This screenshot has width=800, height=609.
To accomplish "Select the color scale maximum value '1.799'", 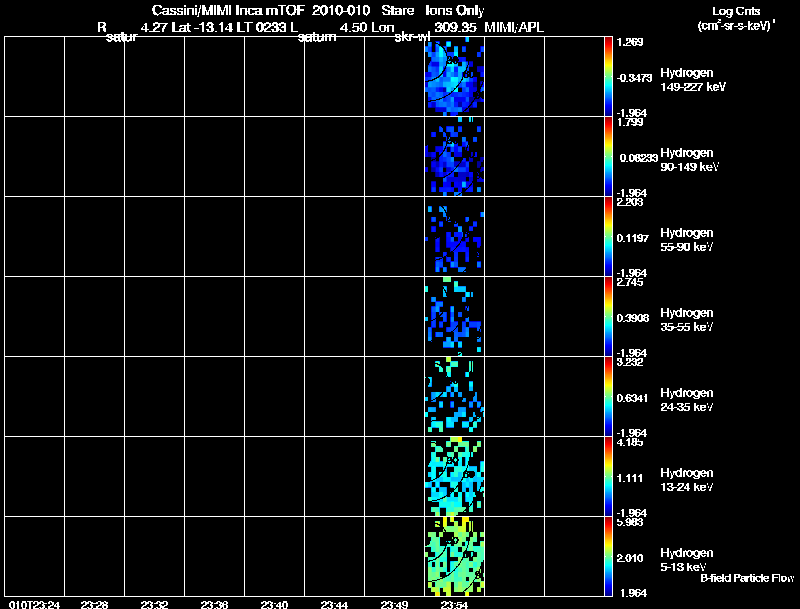I will click(x=630, y=122).
